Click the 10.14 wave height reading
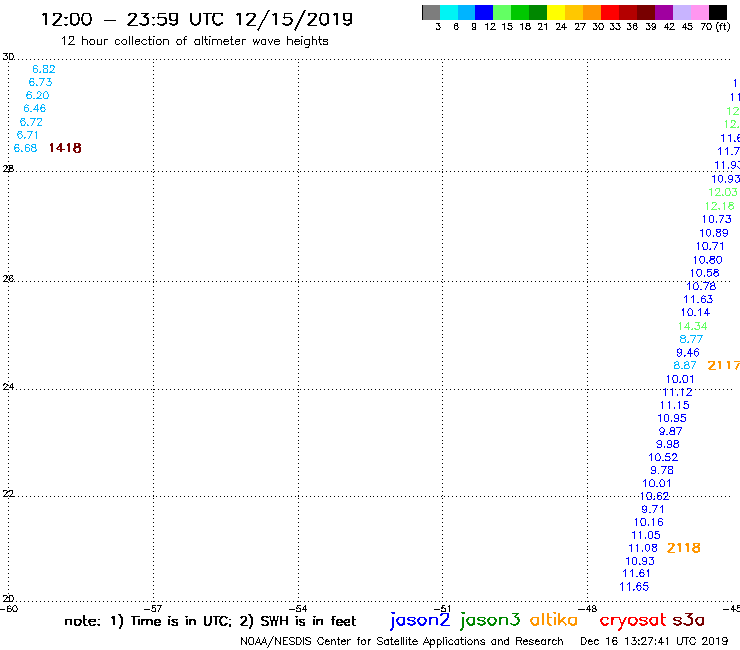 (x=695, y=312)
